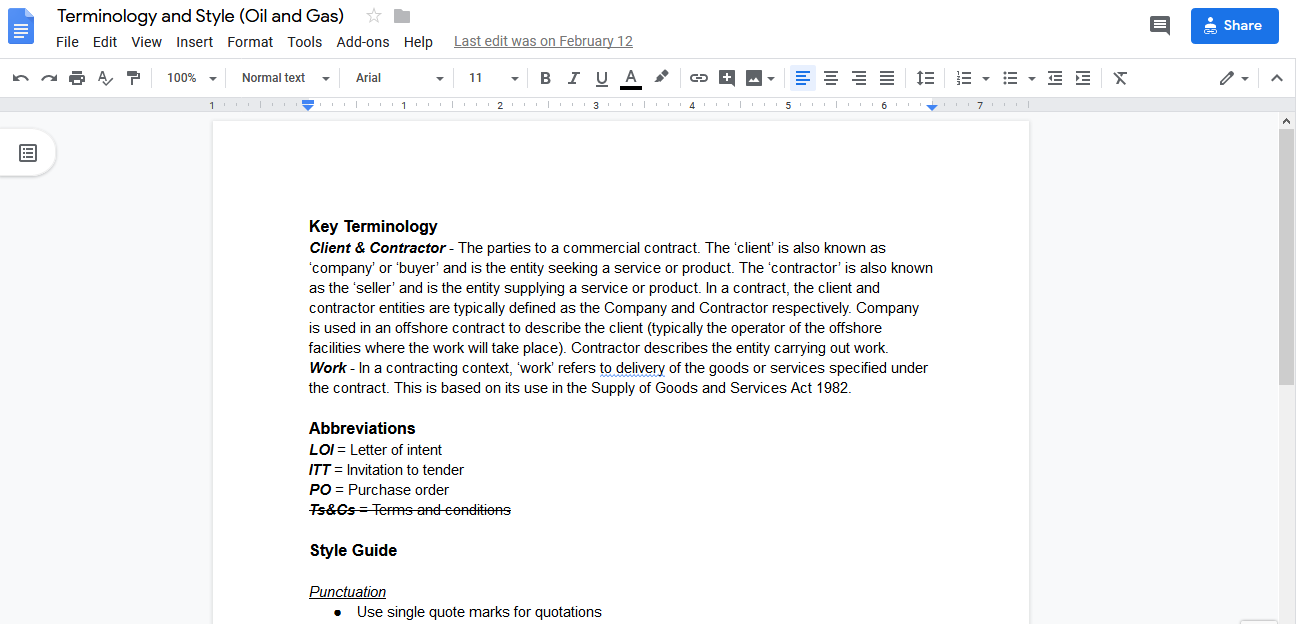Open the highlight color tool
This screenshot has height=624, width=1296.
(661, 78)
